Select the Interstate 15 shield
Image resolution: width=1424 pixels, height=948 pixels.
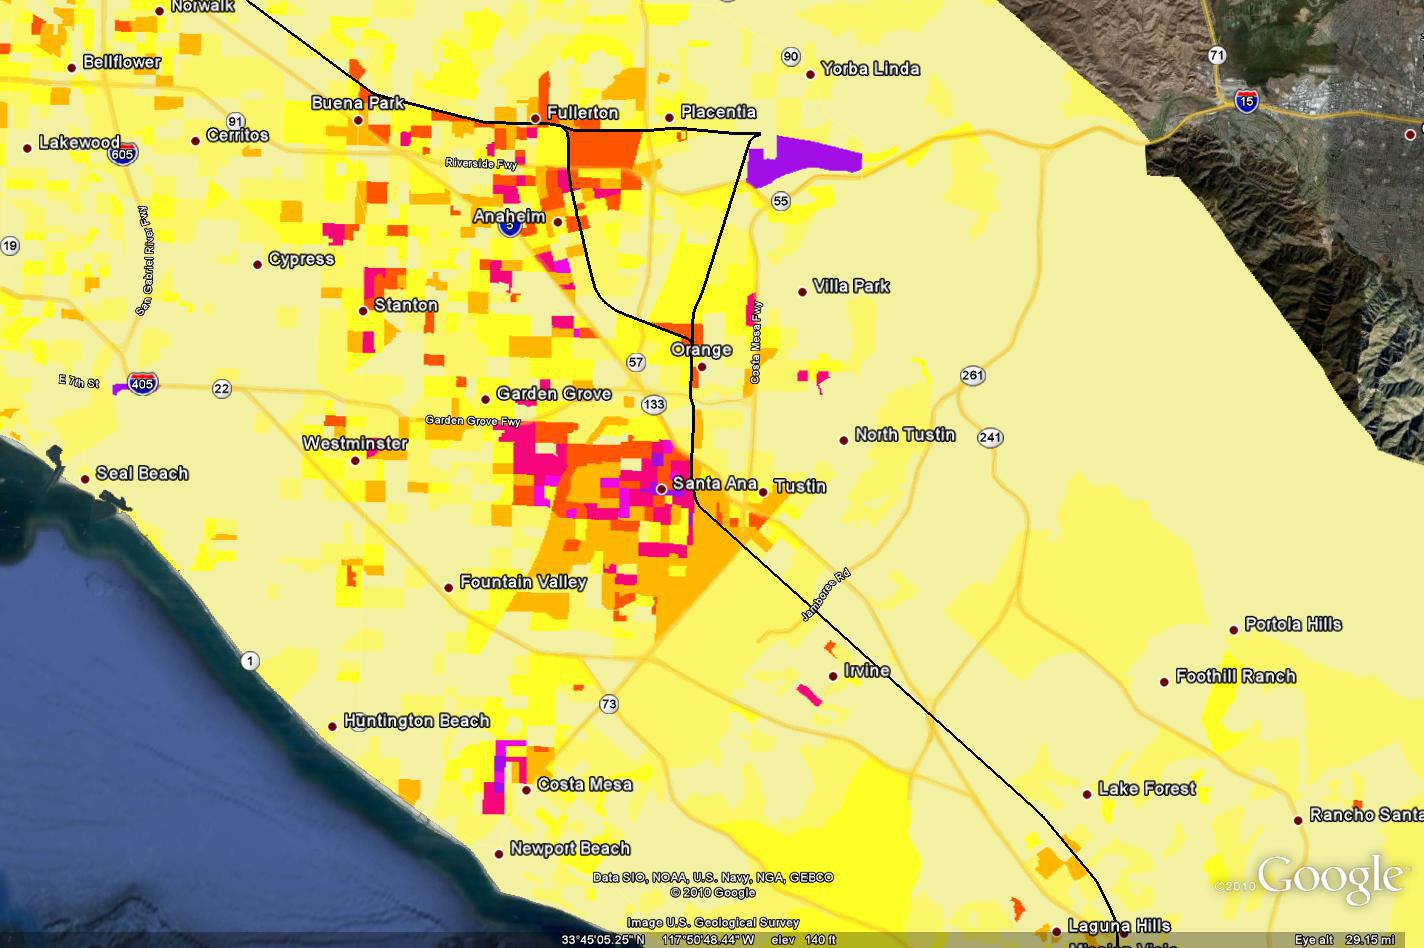[1246, 101]
